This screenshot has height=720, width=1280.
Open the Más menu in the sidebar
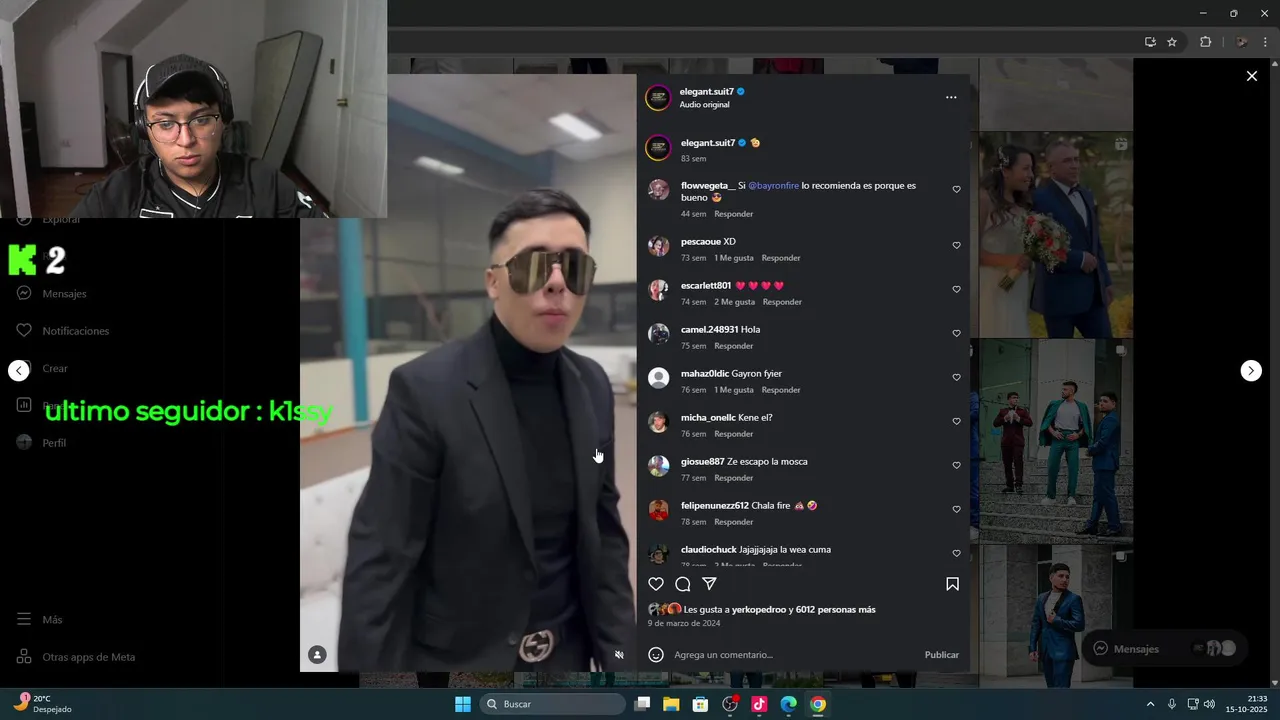[40, 620]
